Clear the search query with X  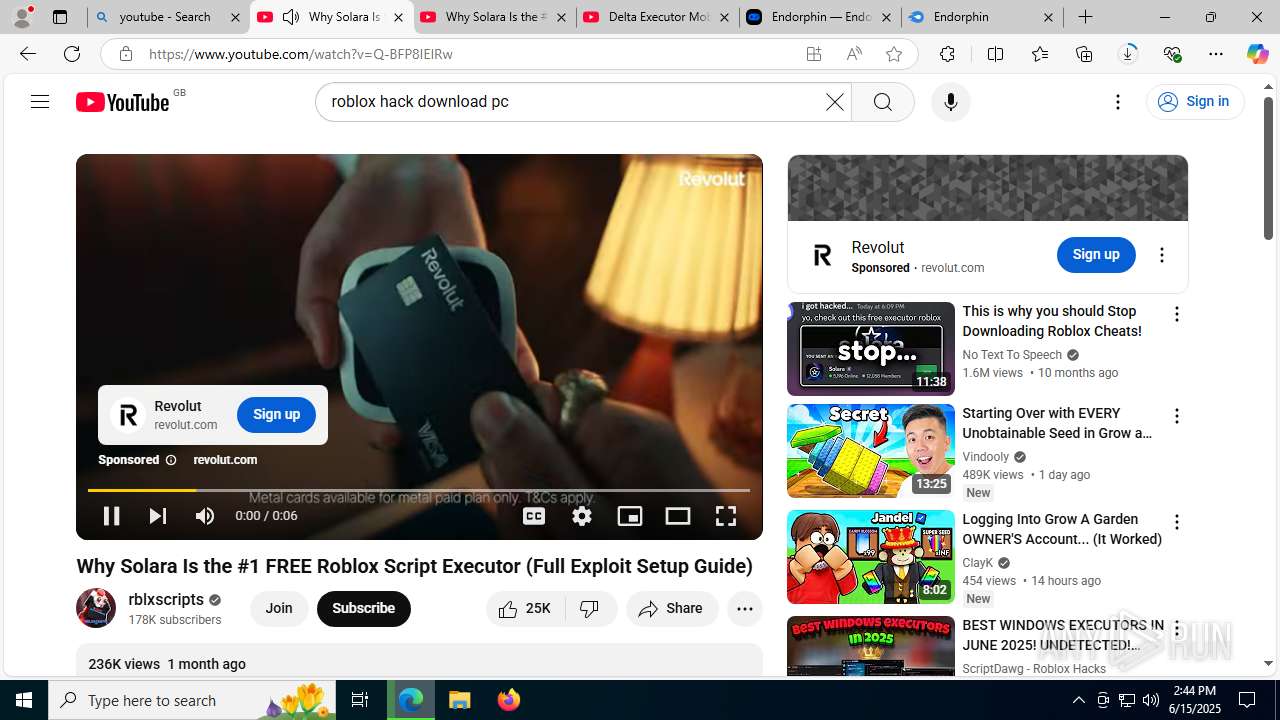coord(834,101)
